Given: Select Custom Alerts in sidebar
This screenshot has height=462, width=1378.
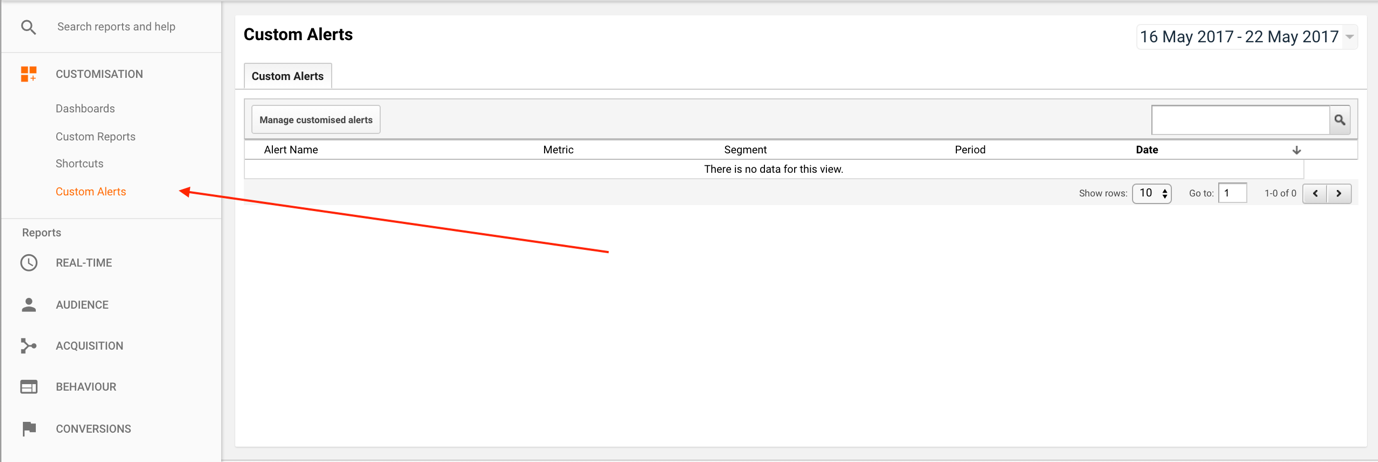Looking at the screenshot, I should (x=91, y=192).
